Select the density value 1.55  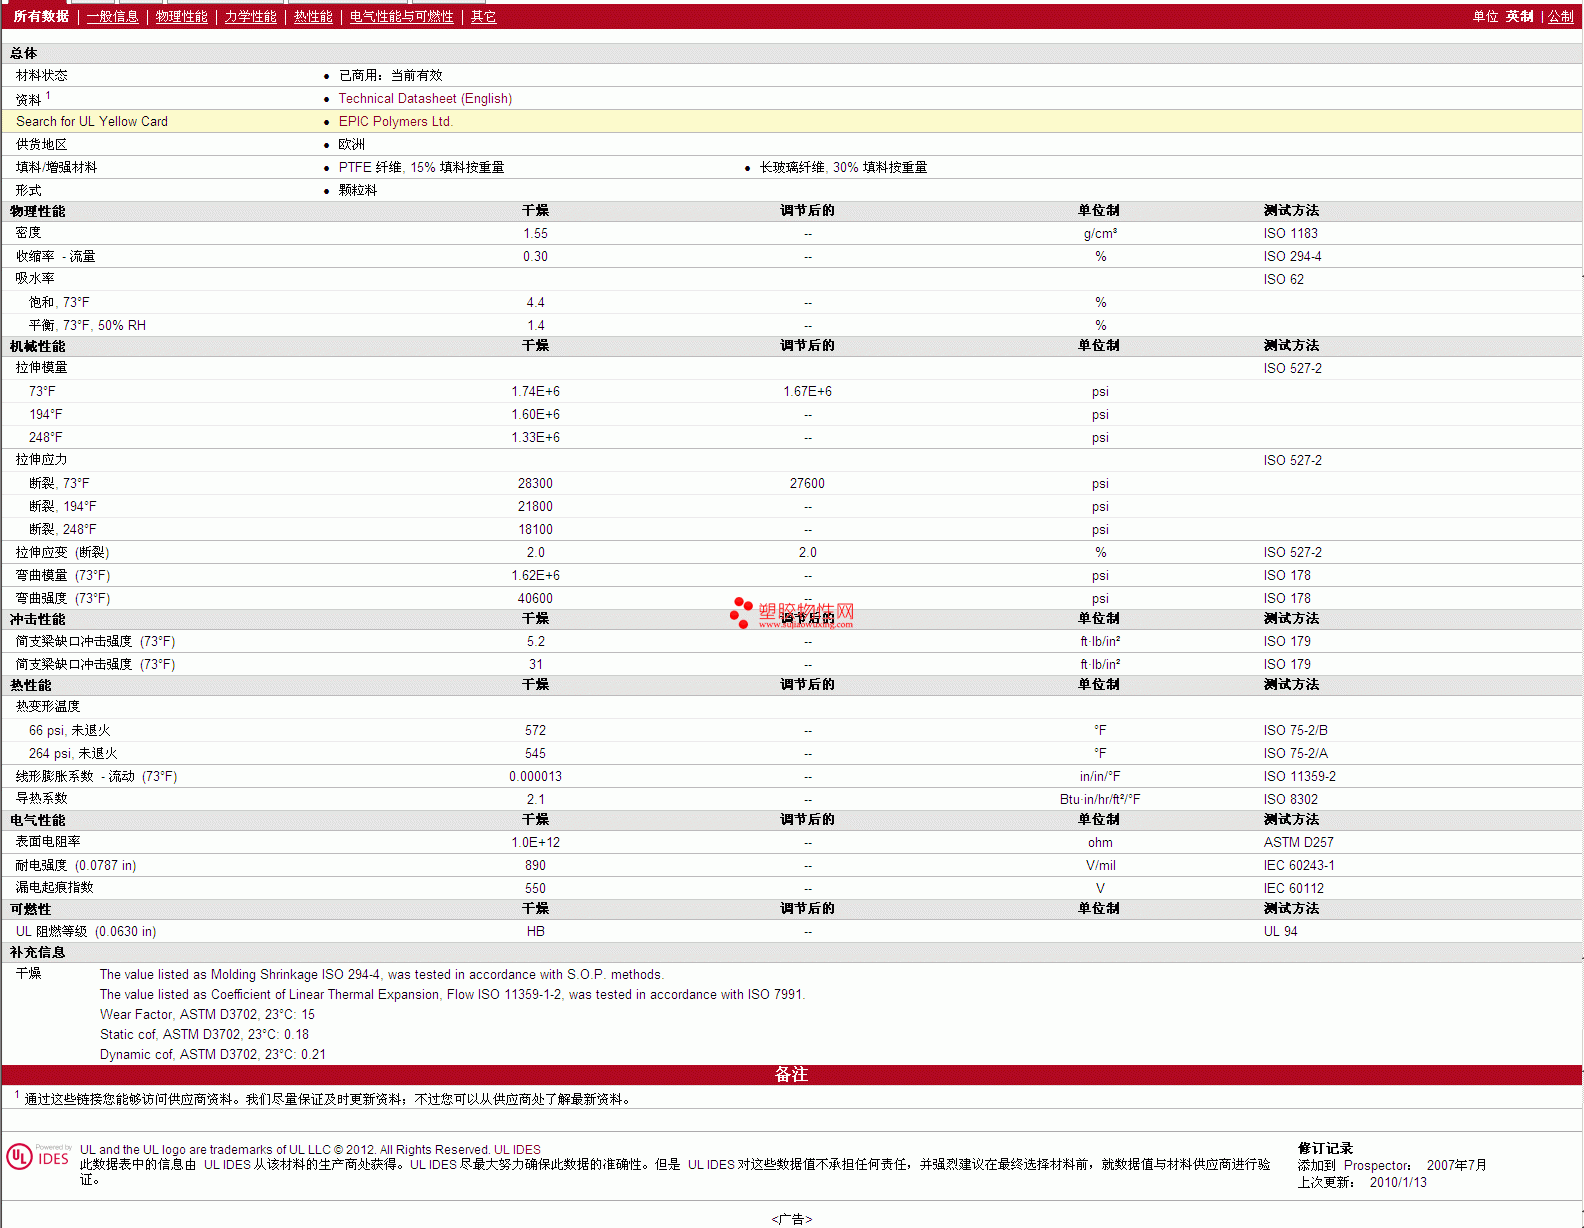(535, 233)
